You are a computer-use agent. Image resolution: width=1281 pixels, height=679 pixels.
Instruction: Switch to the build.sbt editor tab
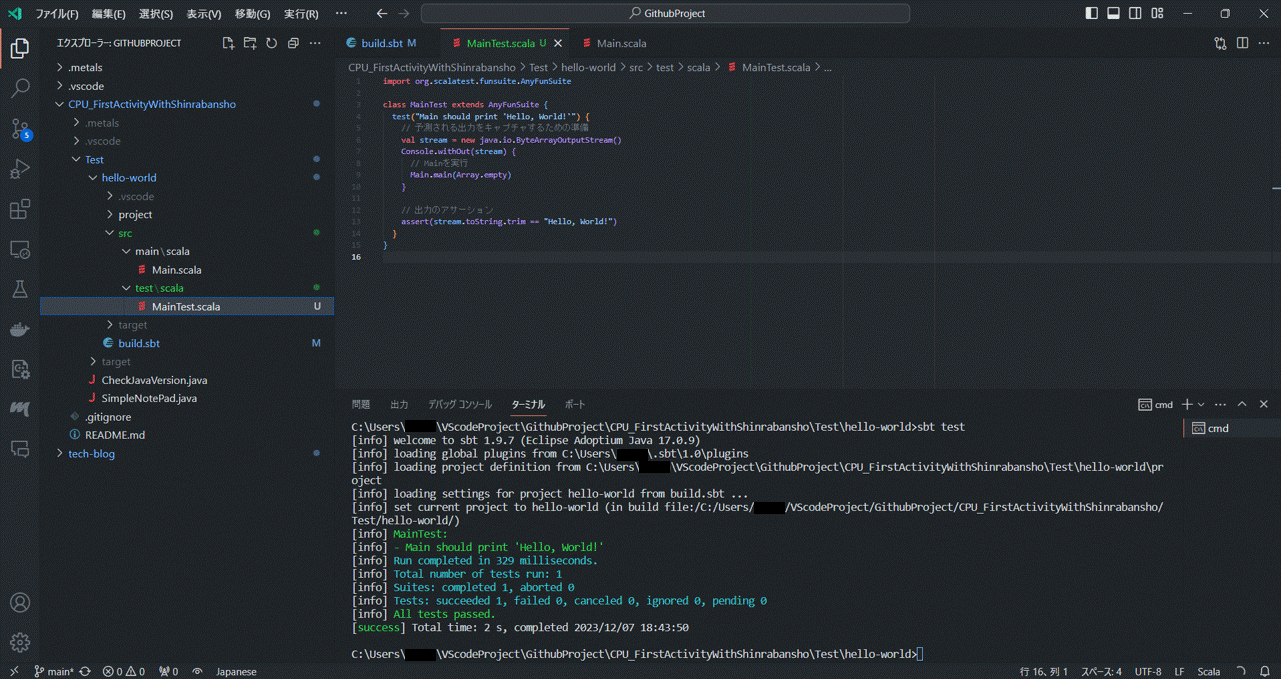[x=381, y=44]
